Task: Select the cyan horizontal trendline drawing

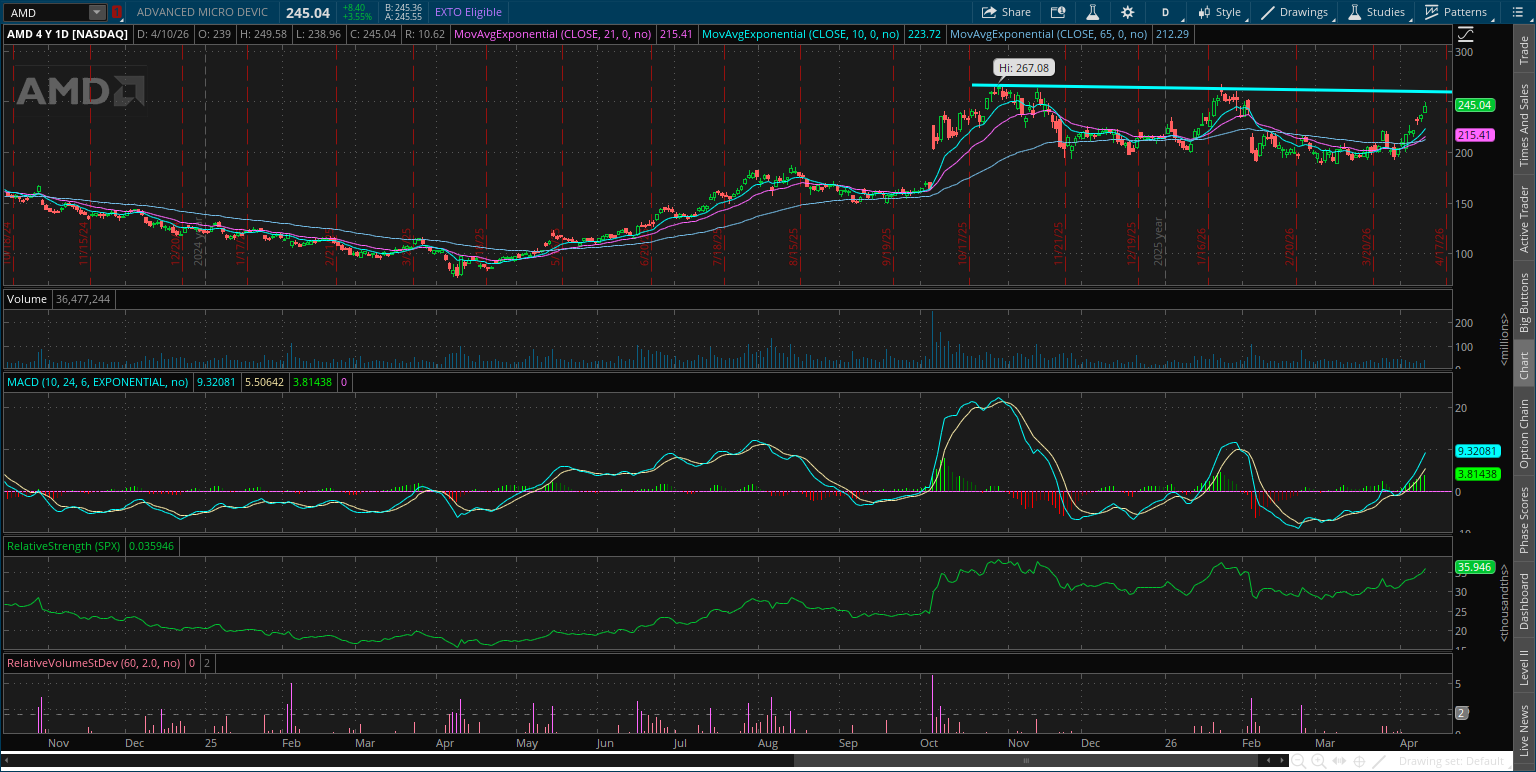Action: (x=1211, y=88)
